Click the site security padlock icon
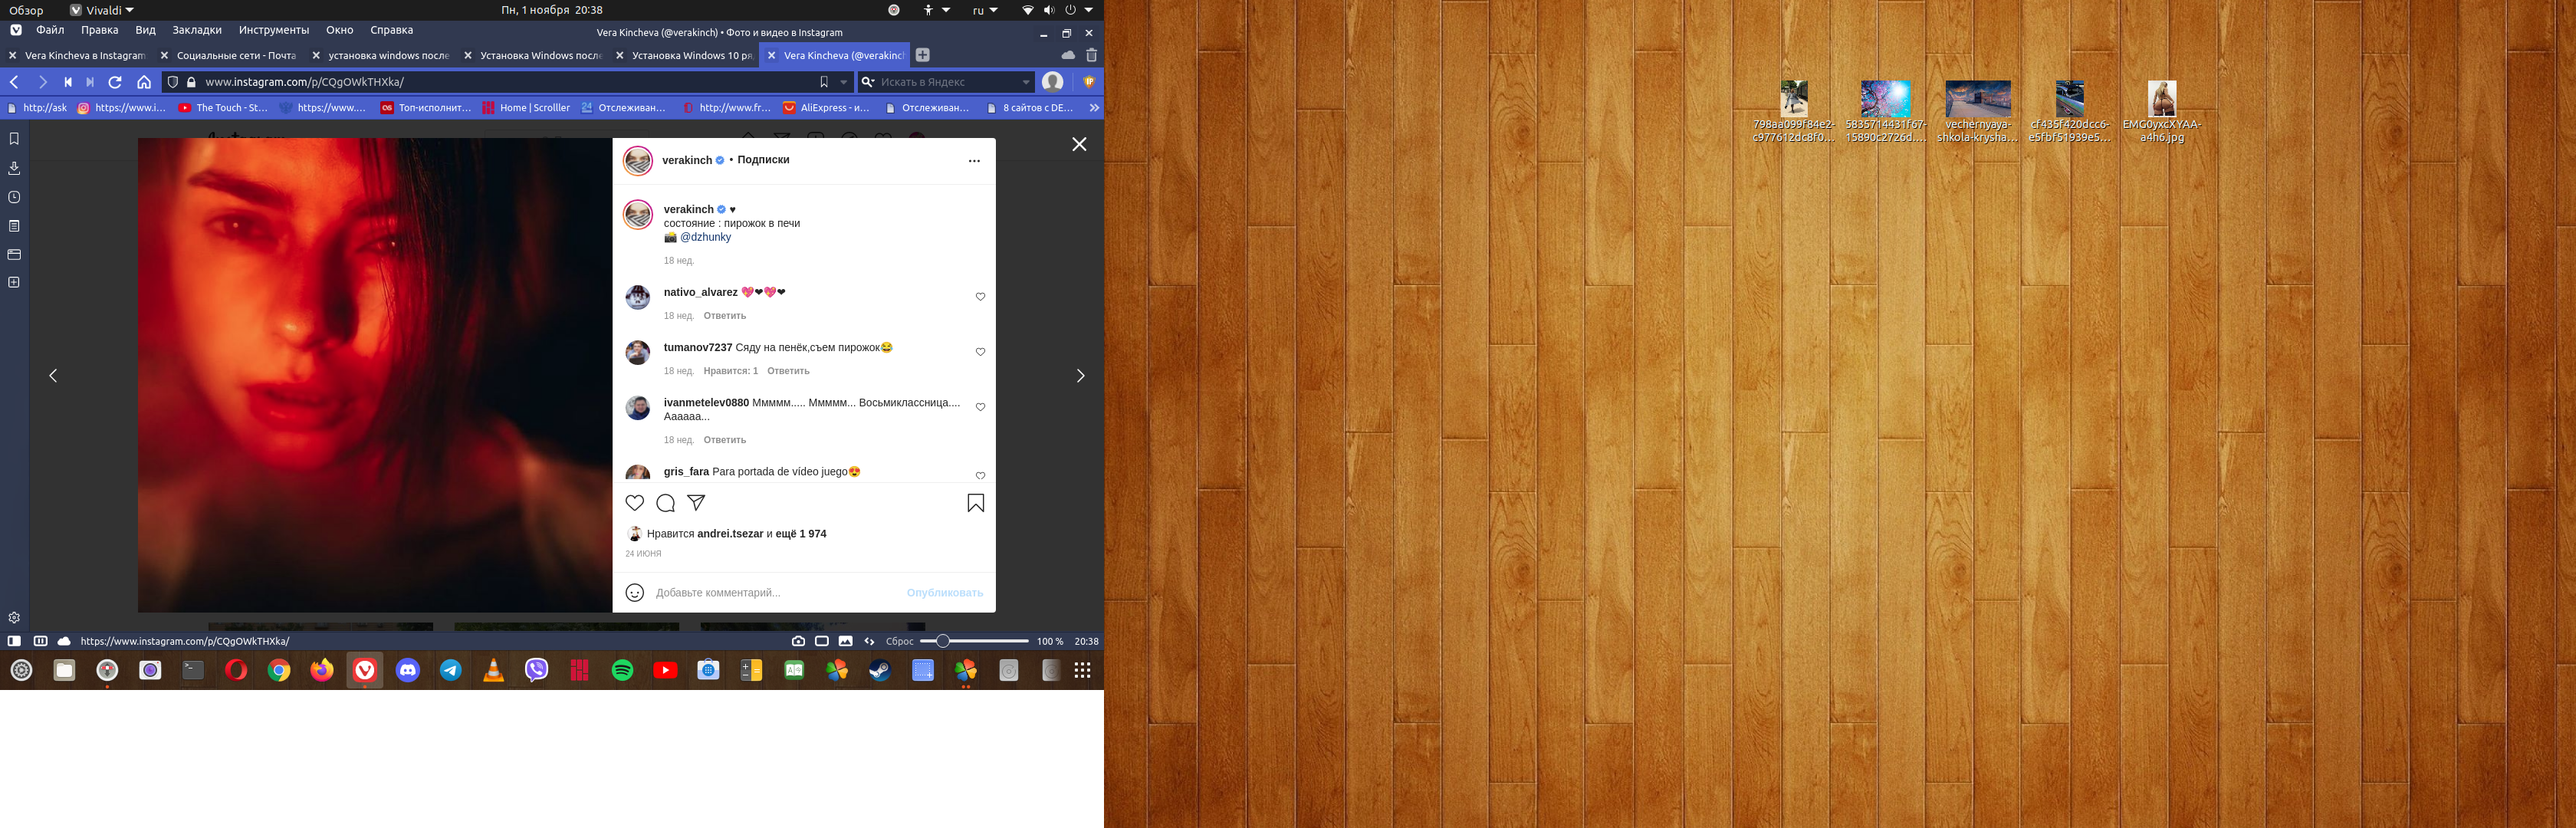The width and height of the screenshot is (2576, 828). [x=191, y=82]
